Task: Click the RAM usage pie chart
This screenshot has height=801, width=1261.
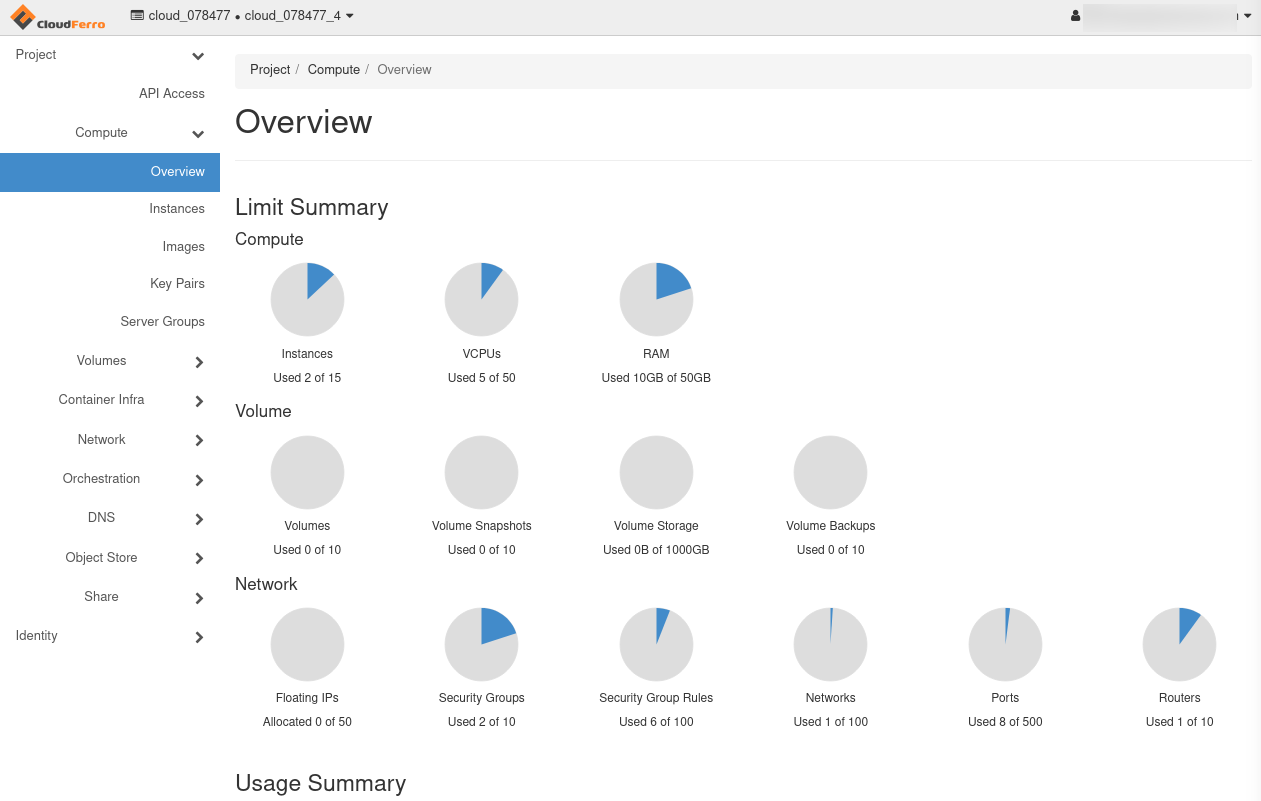Action: [656, 299]
